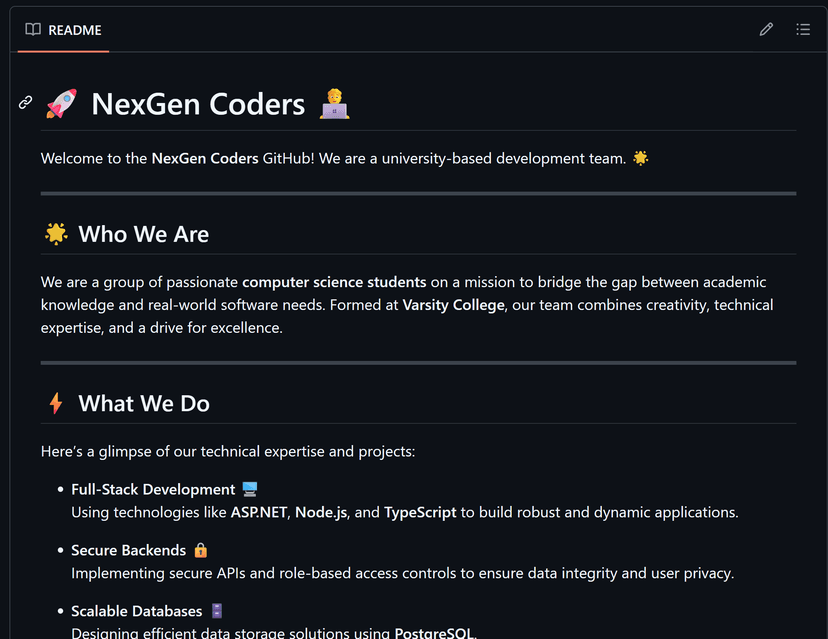Click the bold Varsity College text
828x639 pixels.
pyautogui.click(x=453, y=305)
